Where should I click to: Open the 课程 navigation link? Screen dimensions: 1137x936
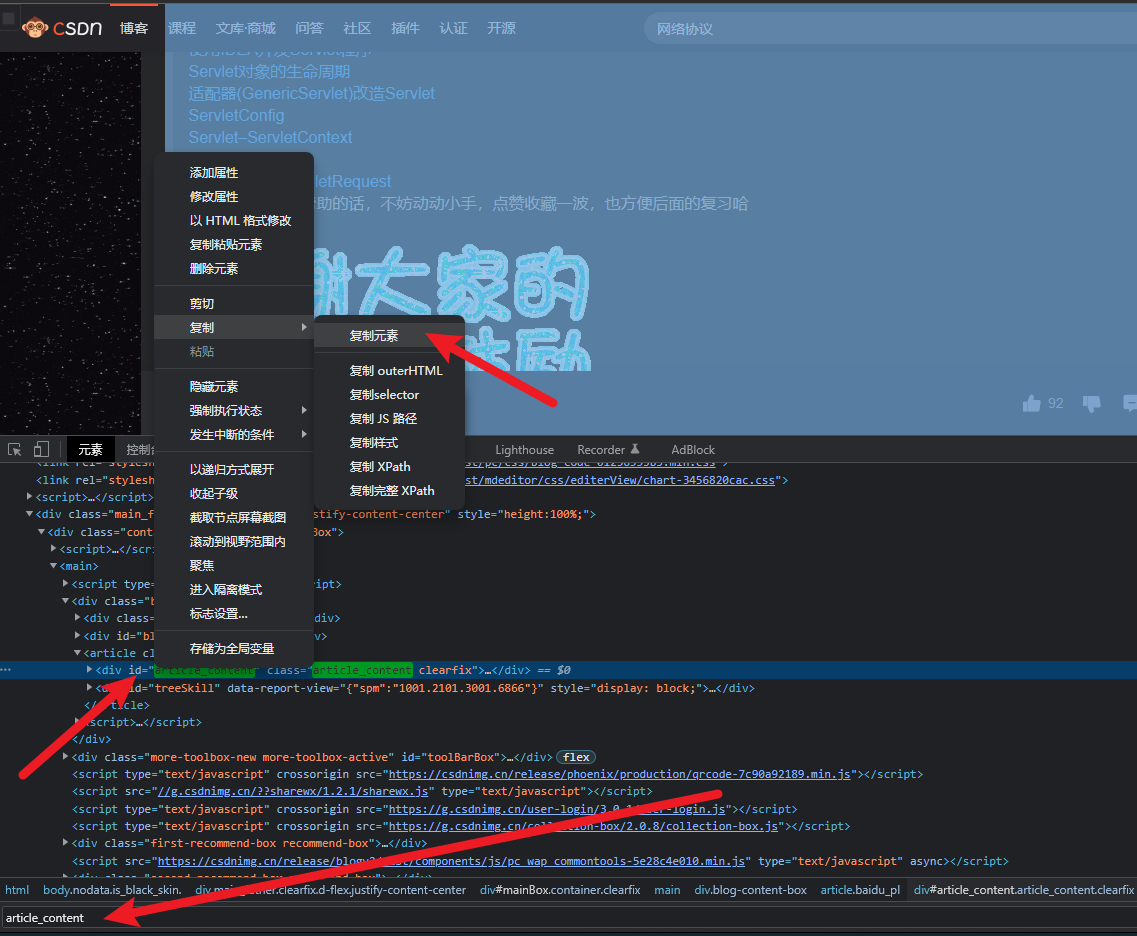(x=182, y=28)
